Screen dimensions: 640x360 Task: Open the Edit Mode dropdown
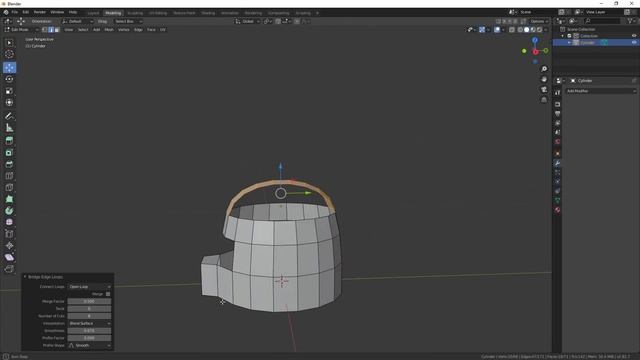[21, 30]
